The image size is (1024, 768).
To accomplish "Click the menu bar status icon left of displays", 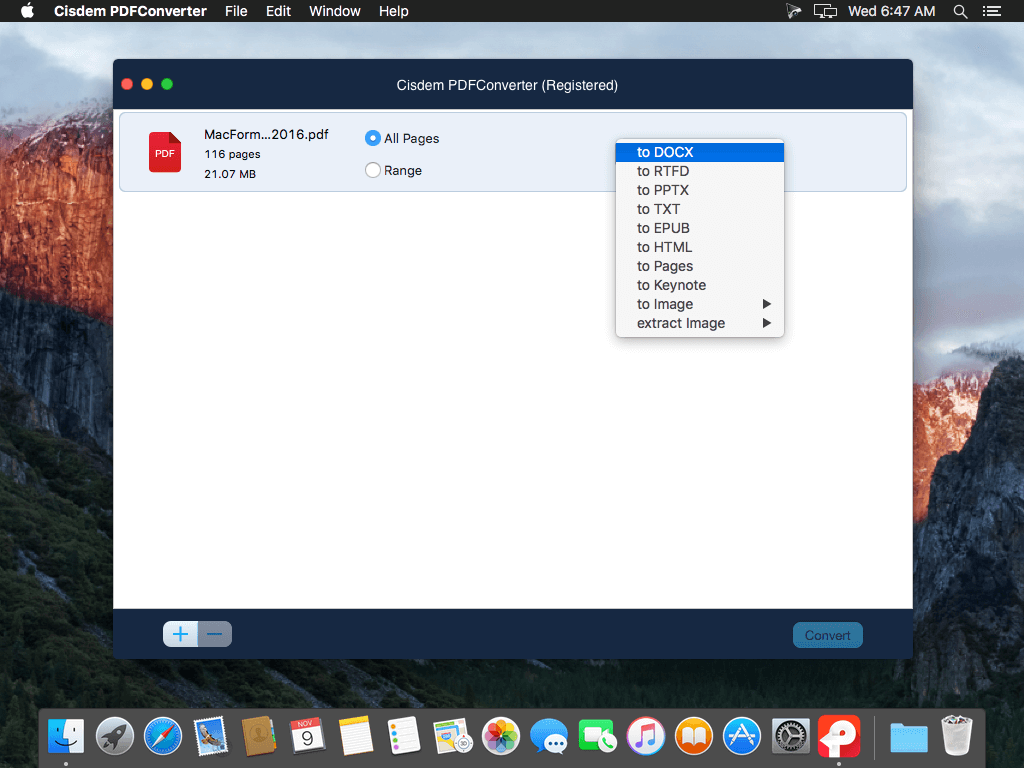I will (793, 11).
